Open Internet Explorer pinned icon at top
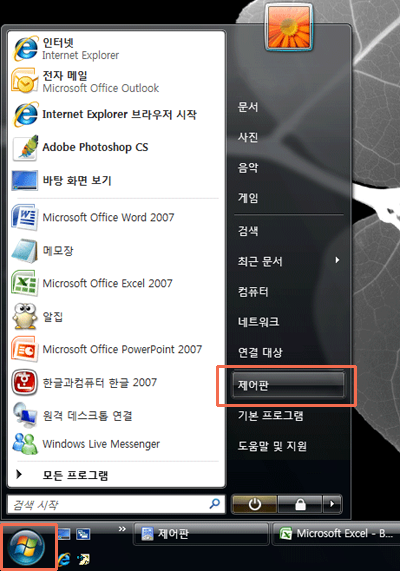The width and height of the screenshot is (400, 571). pos(25,48)
